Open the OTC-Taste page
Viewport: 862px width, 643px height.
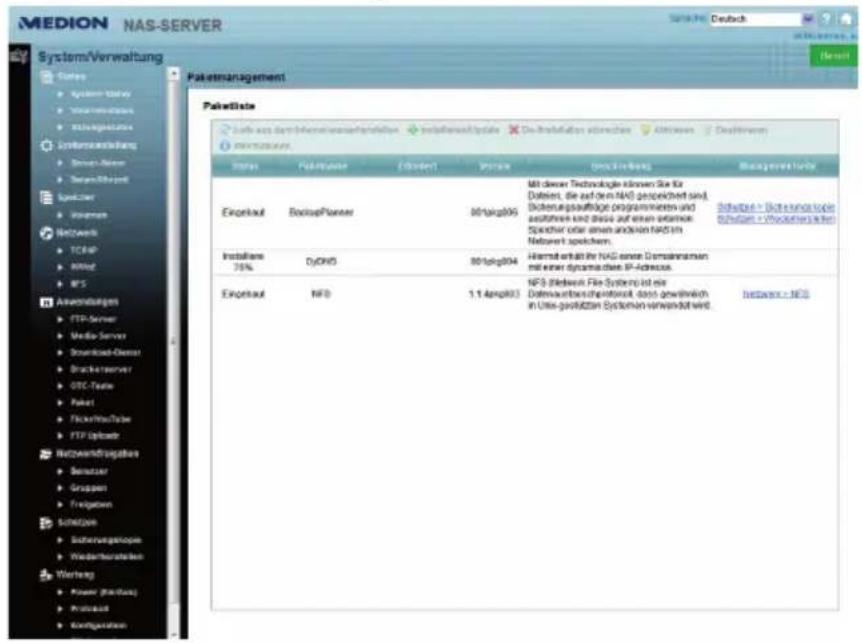click(x=91, y=386)
